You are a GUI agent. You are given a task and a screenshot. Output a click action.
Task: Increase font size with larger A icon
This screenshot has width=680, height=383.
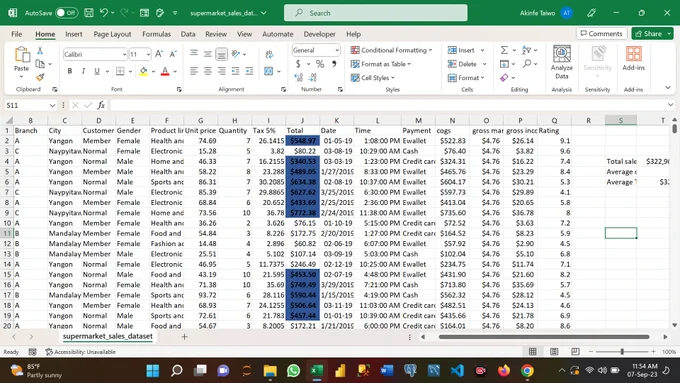(x=159, y=54)
